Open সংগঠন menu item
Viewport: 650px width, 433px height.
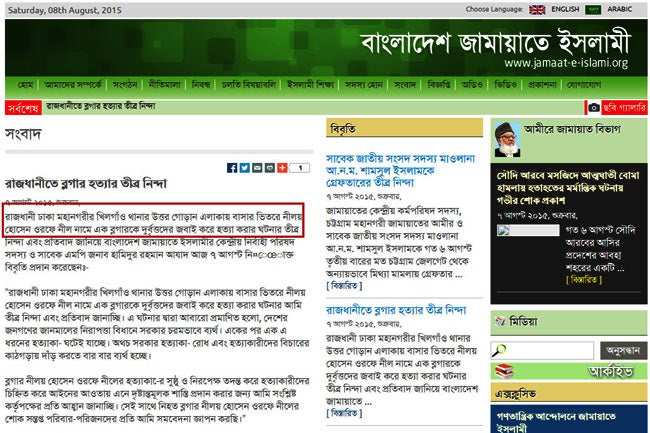[x=125, y=85]
